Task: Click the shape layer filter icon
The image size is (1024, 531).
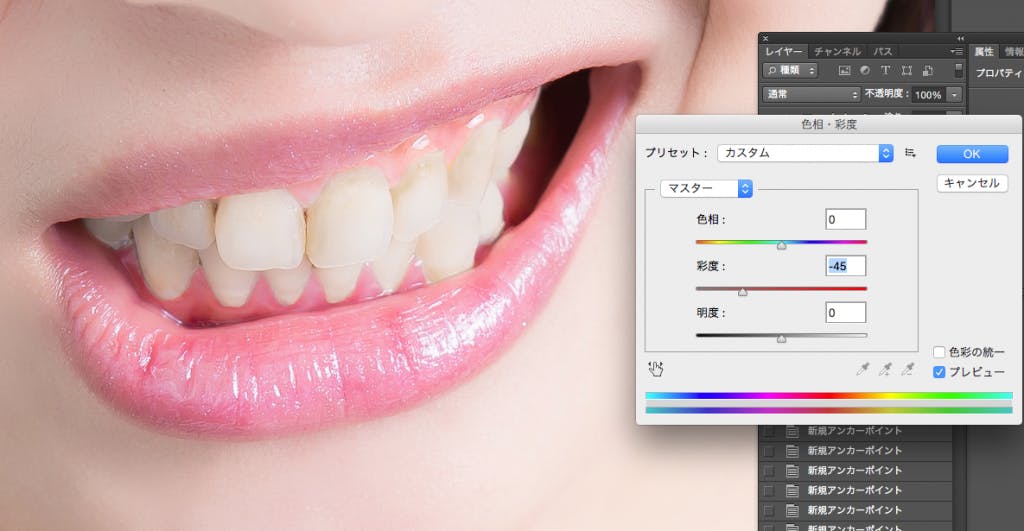Action: click(906, 71)
